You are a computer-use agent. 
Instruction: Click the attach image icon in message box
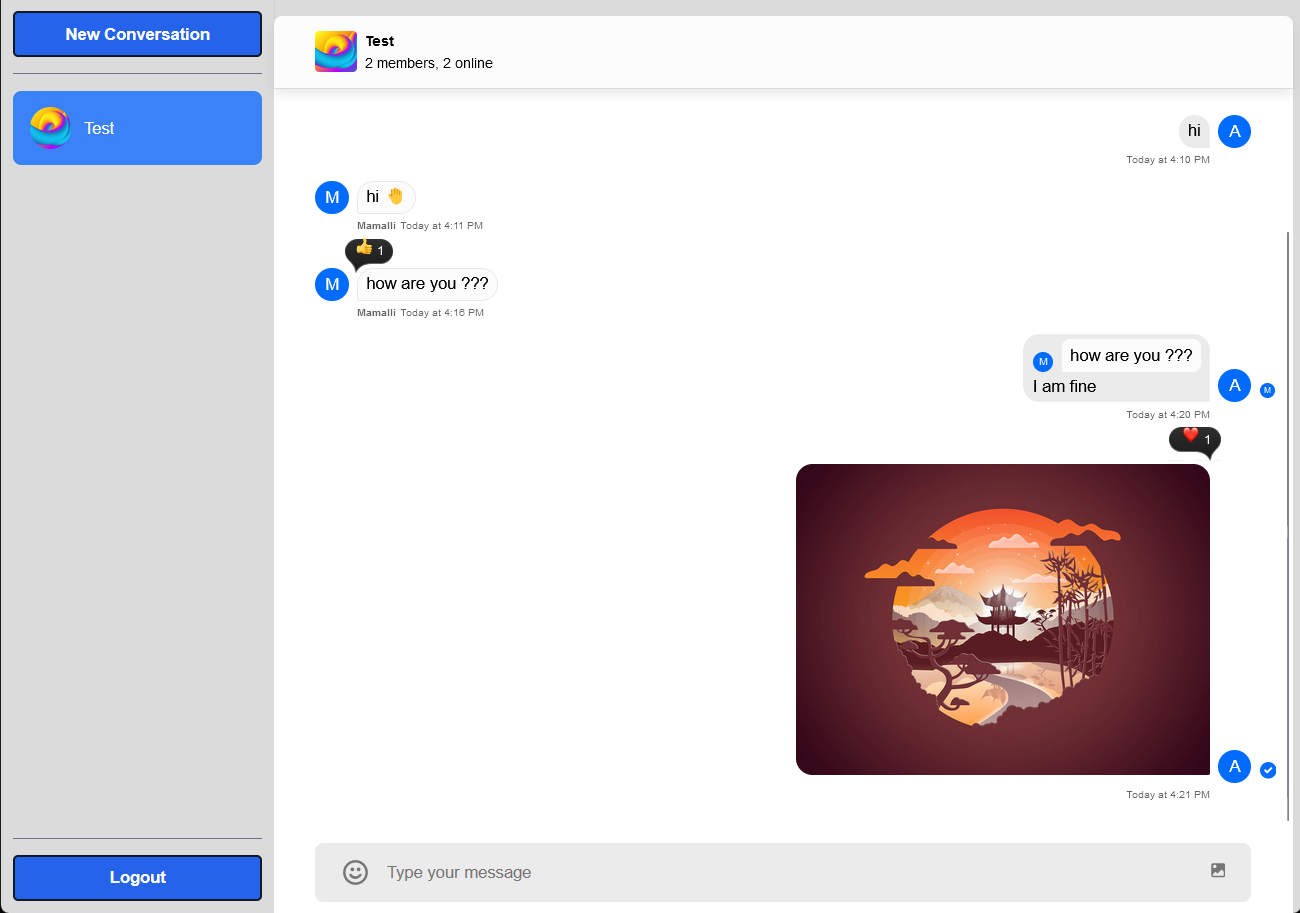click(1218, 870)
